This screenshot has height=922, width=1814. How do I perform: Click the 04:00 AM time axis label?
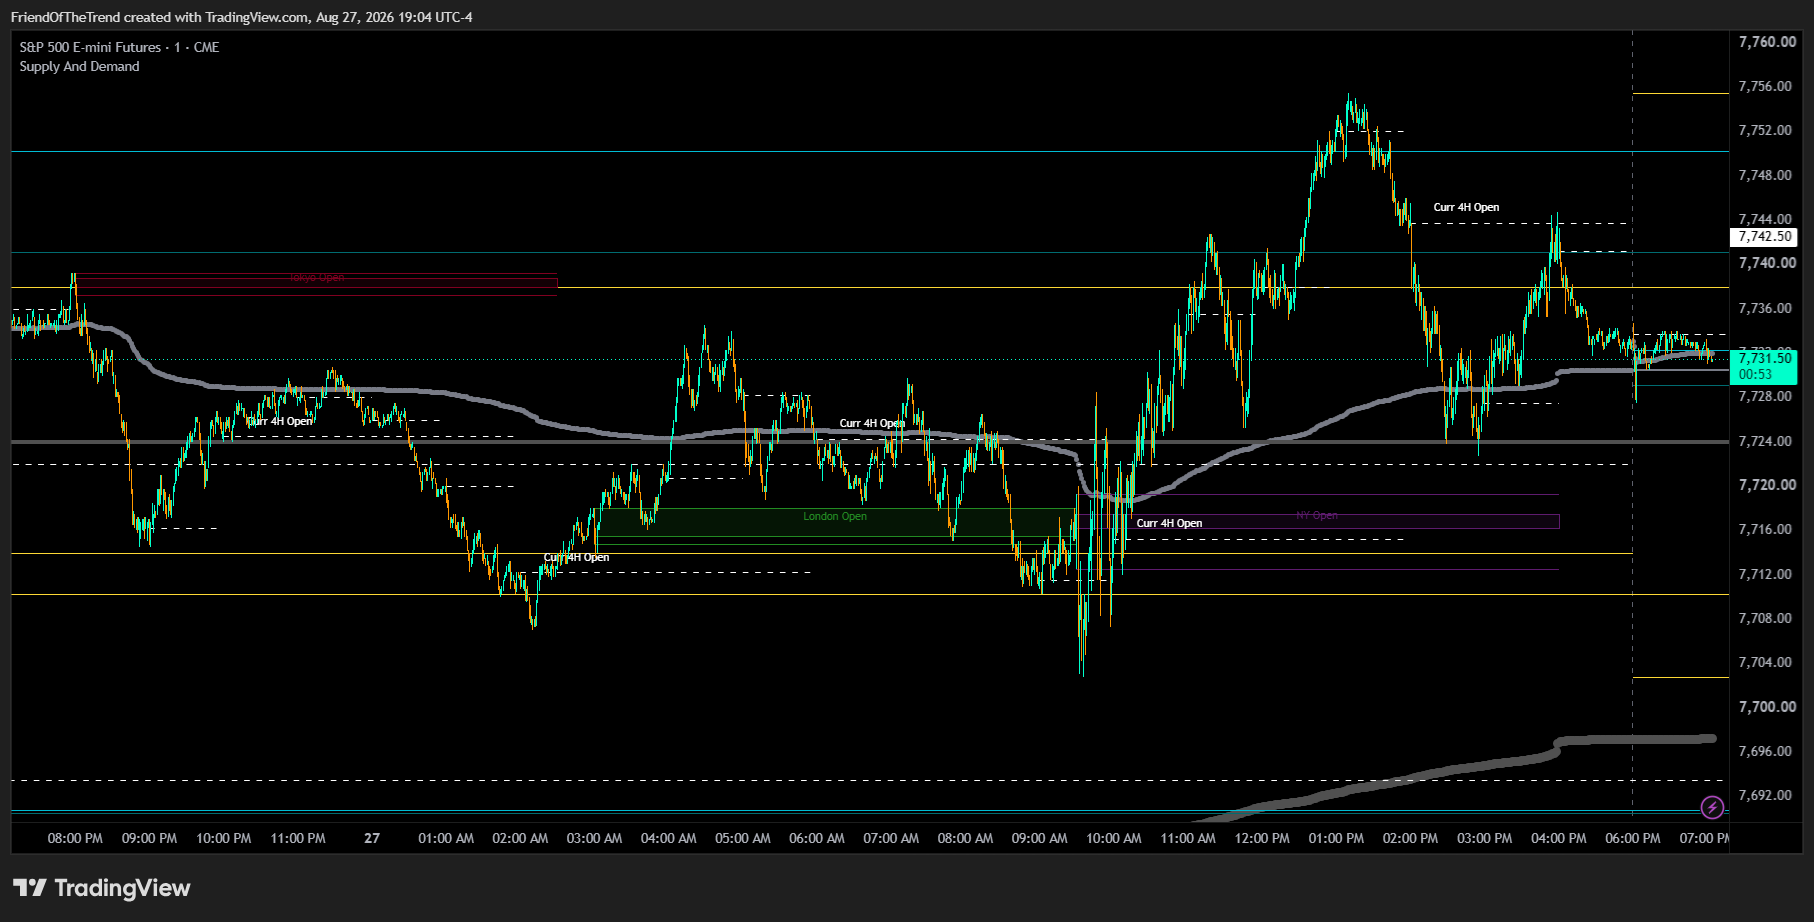pyautogui.click(x=668, y=838)
